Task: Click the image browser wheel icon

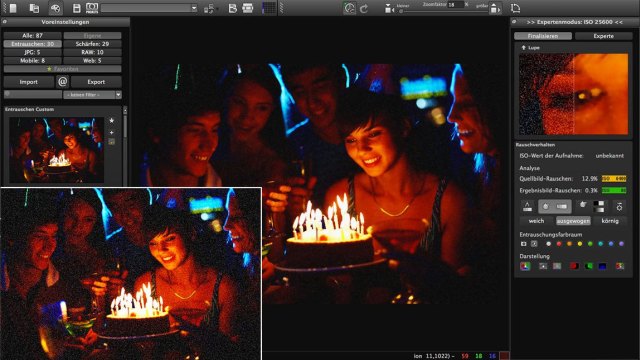Action: coord(56,8)
